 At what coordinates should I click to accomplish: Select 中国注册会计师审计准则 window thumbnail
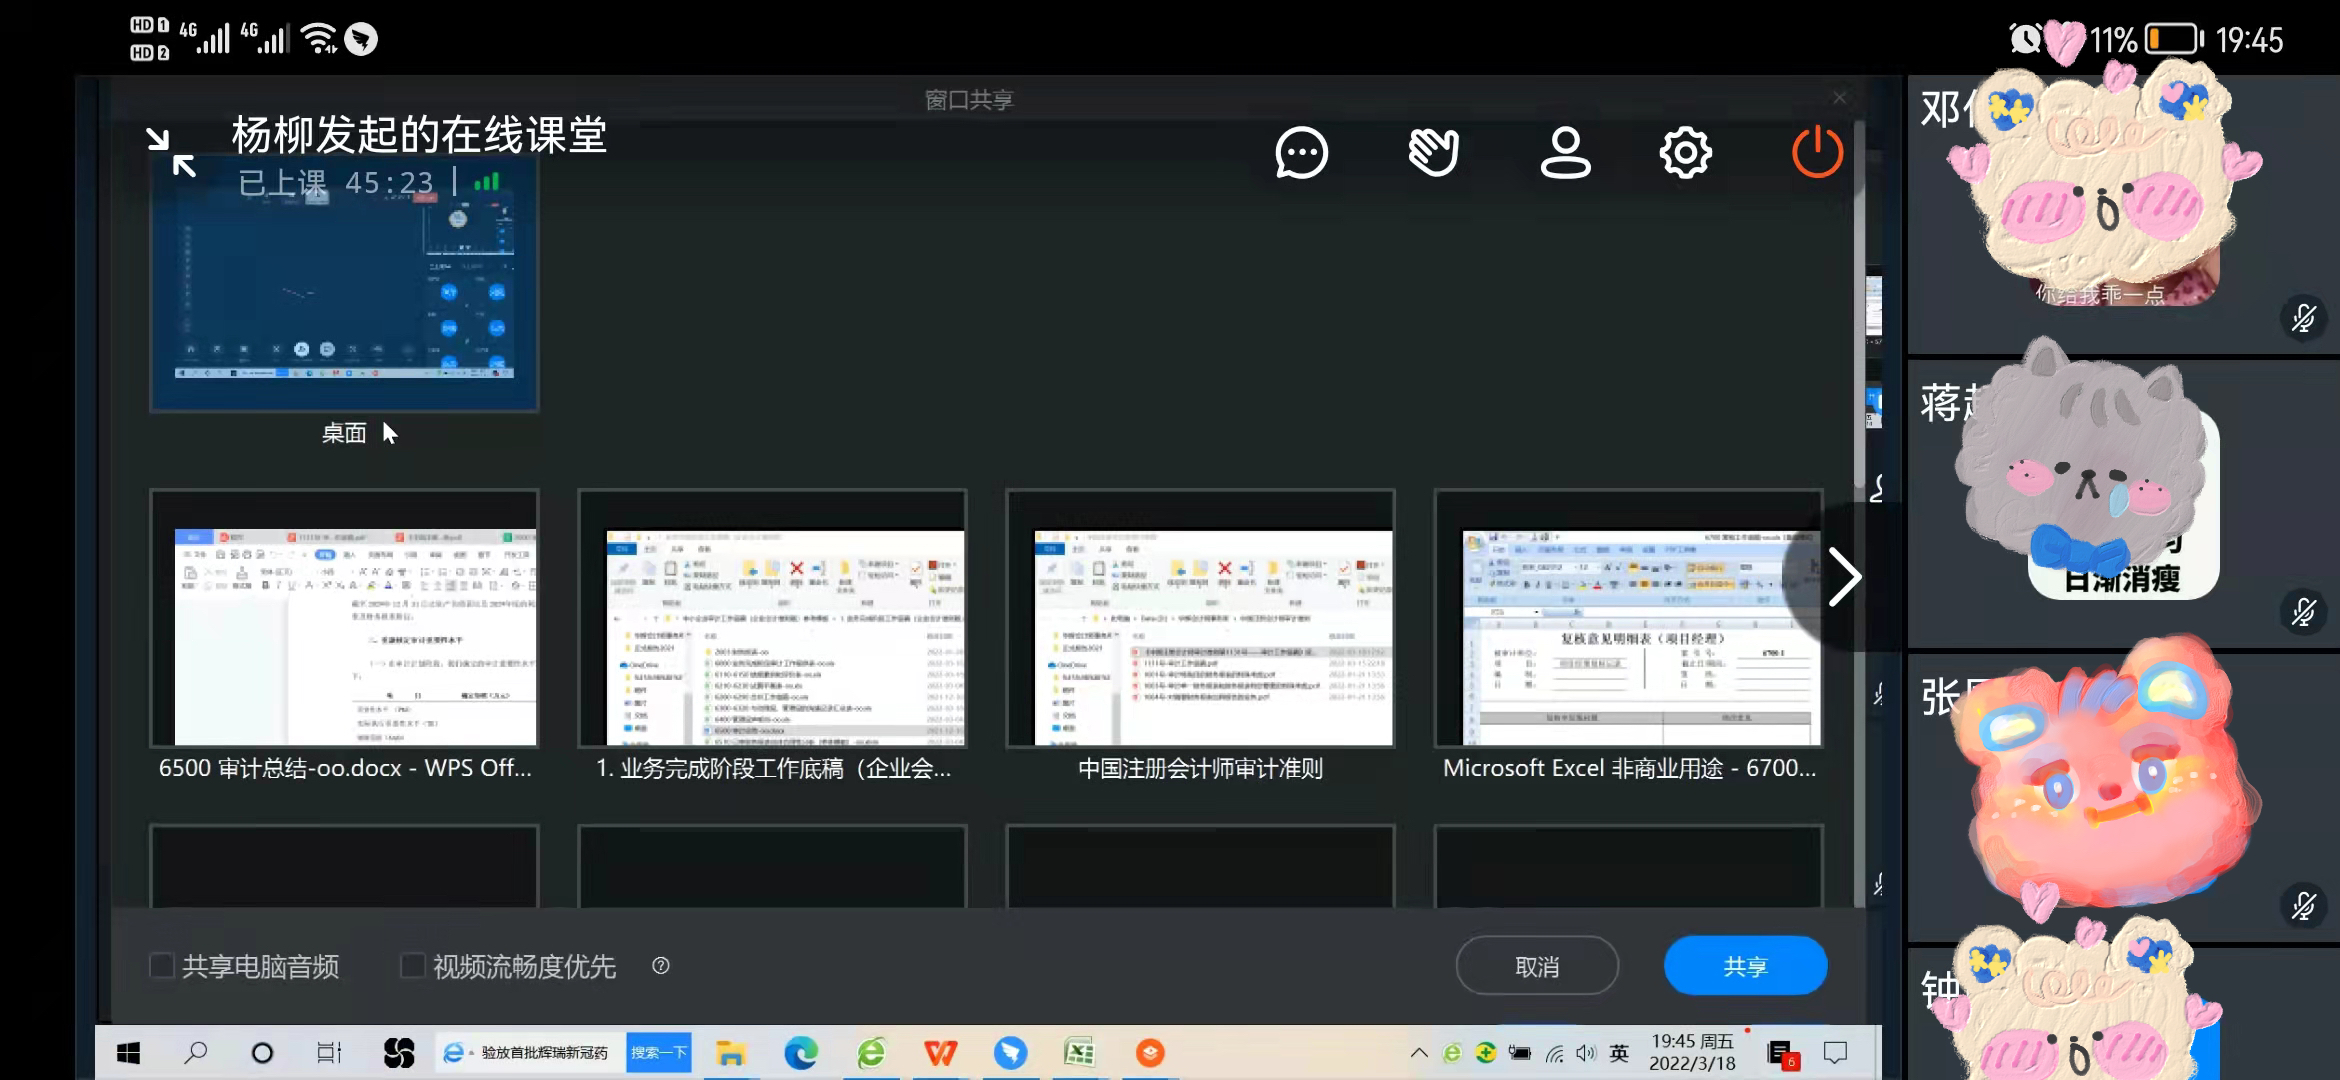1200,619
